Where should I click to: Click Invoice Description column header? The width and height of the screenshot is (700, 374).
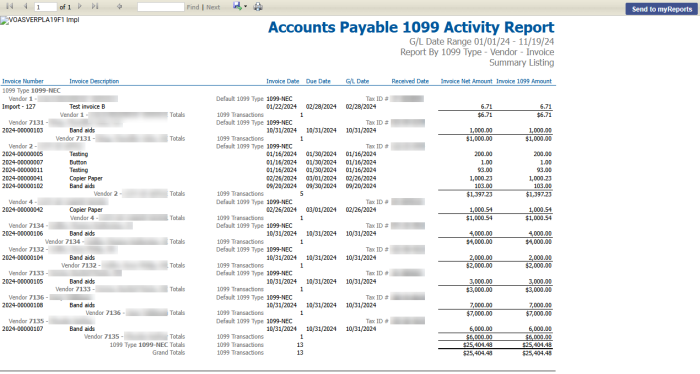(94, 81)
